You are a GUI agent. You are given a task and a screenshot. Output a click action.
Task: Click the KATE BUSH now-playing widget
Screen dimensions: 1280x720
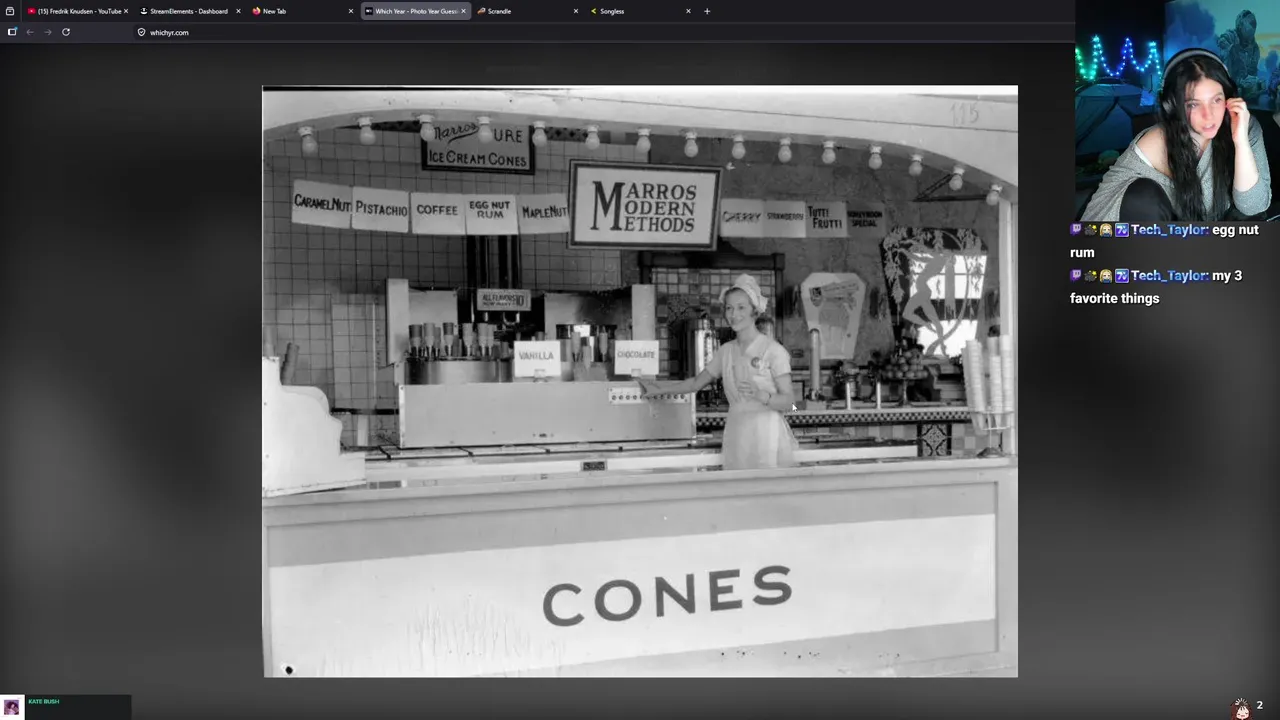[x=65, y=707]
